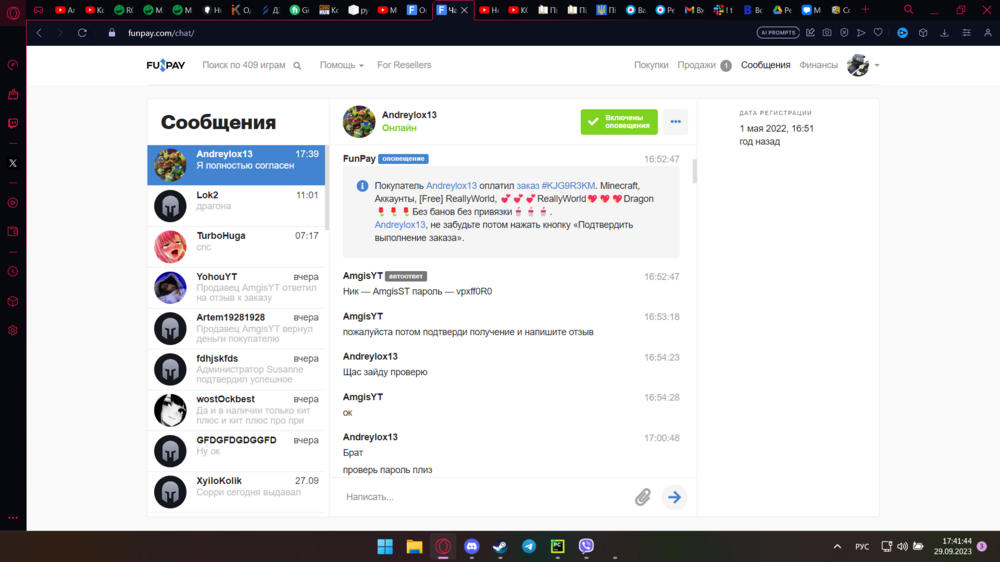The image size is (1000, 562).
Task: Open File Explorer from the taskbar
Action: (415, 546)
